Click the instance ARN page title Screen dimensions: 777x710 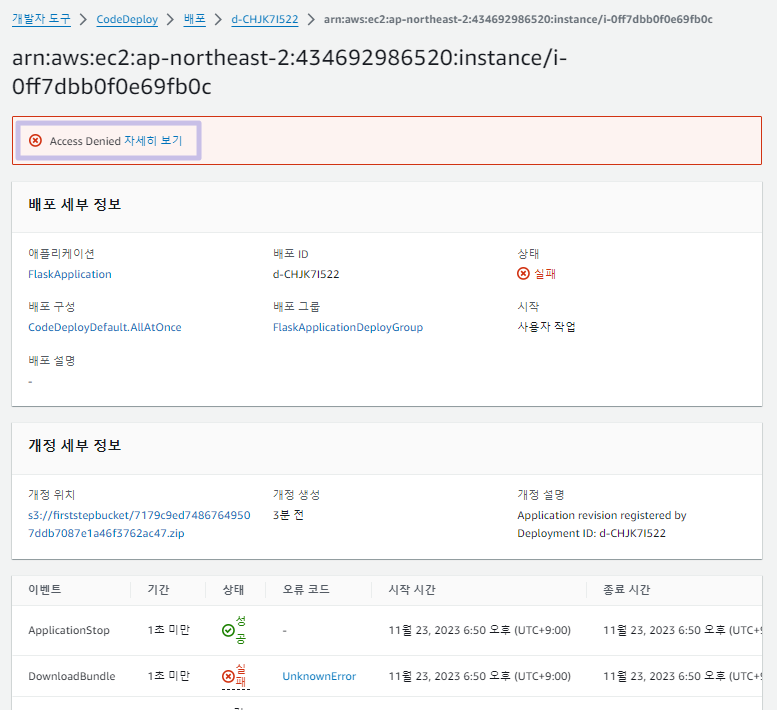tap(289, 72)
